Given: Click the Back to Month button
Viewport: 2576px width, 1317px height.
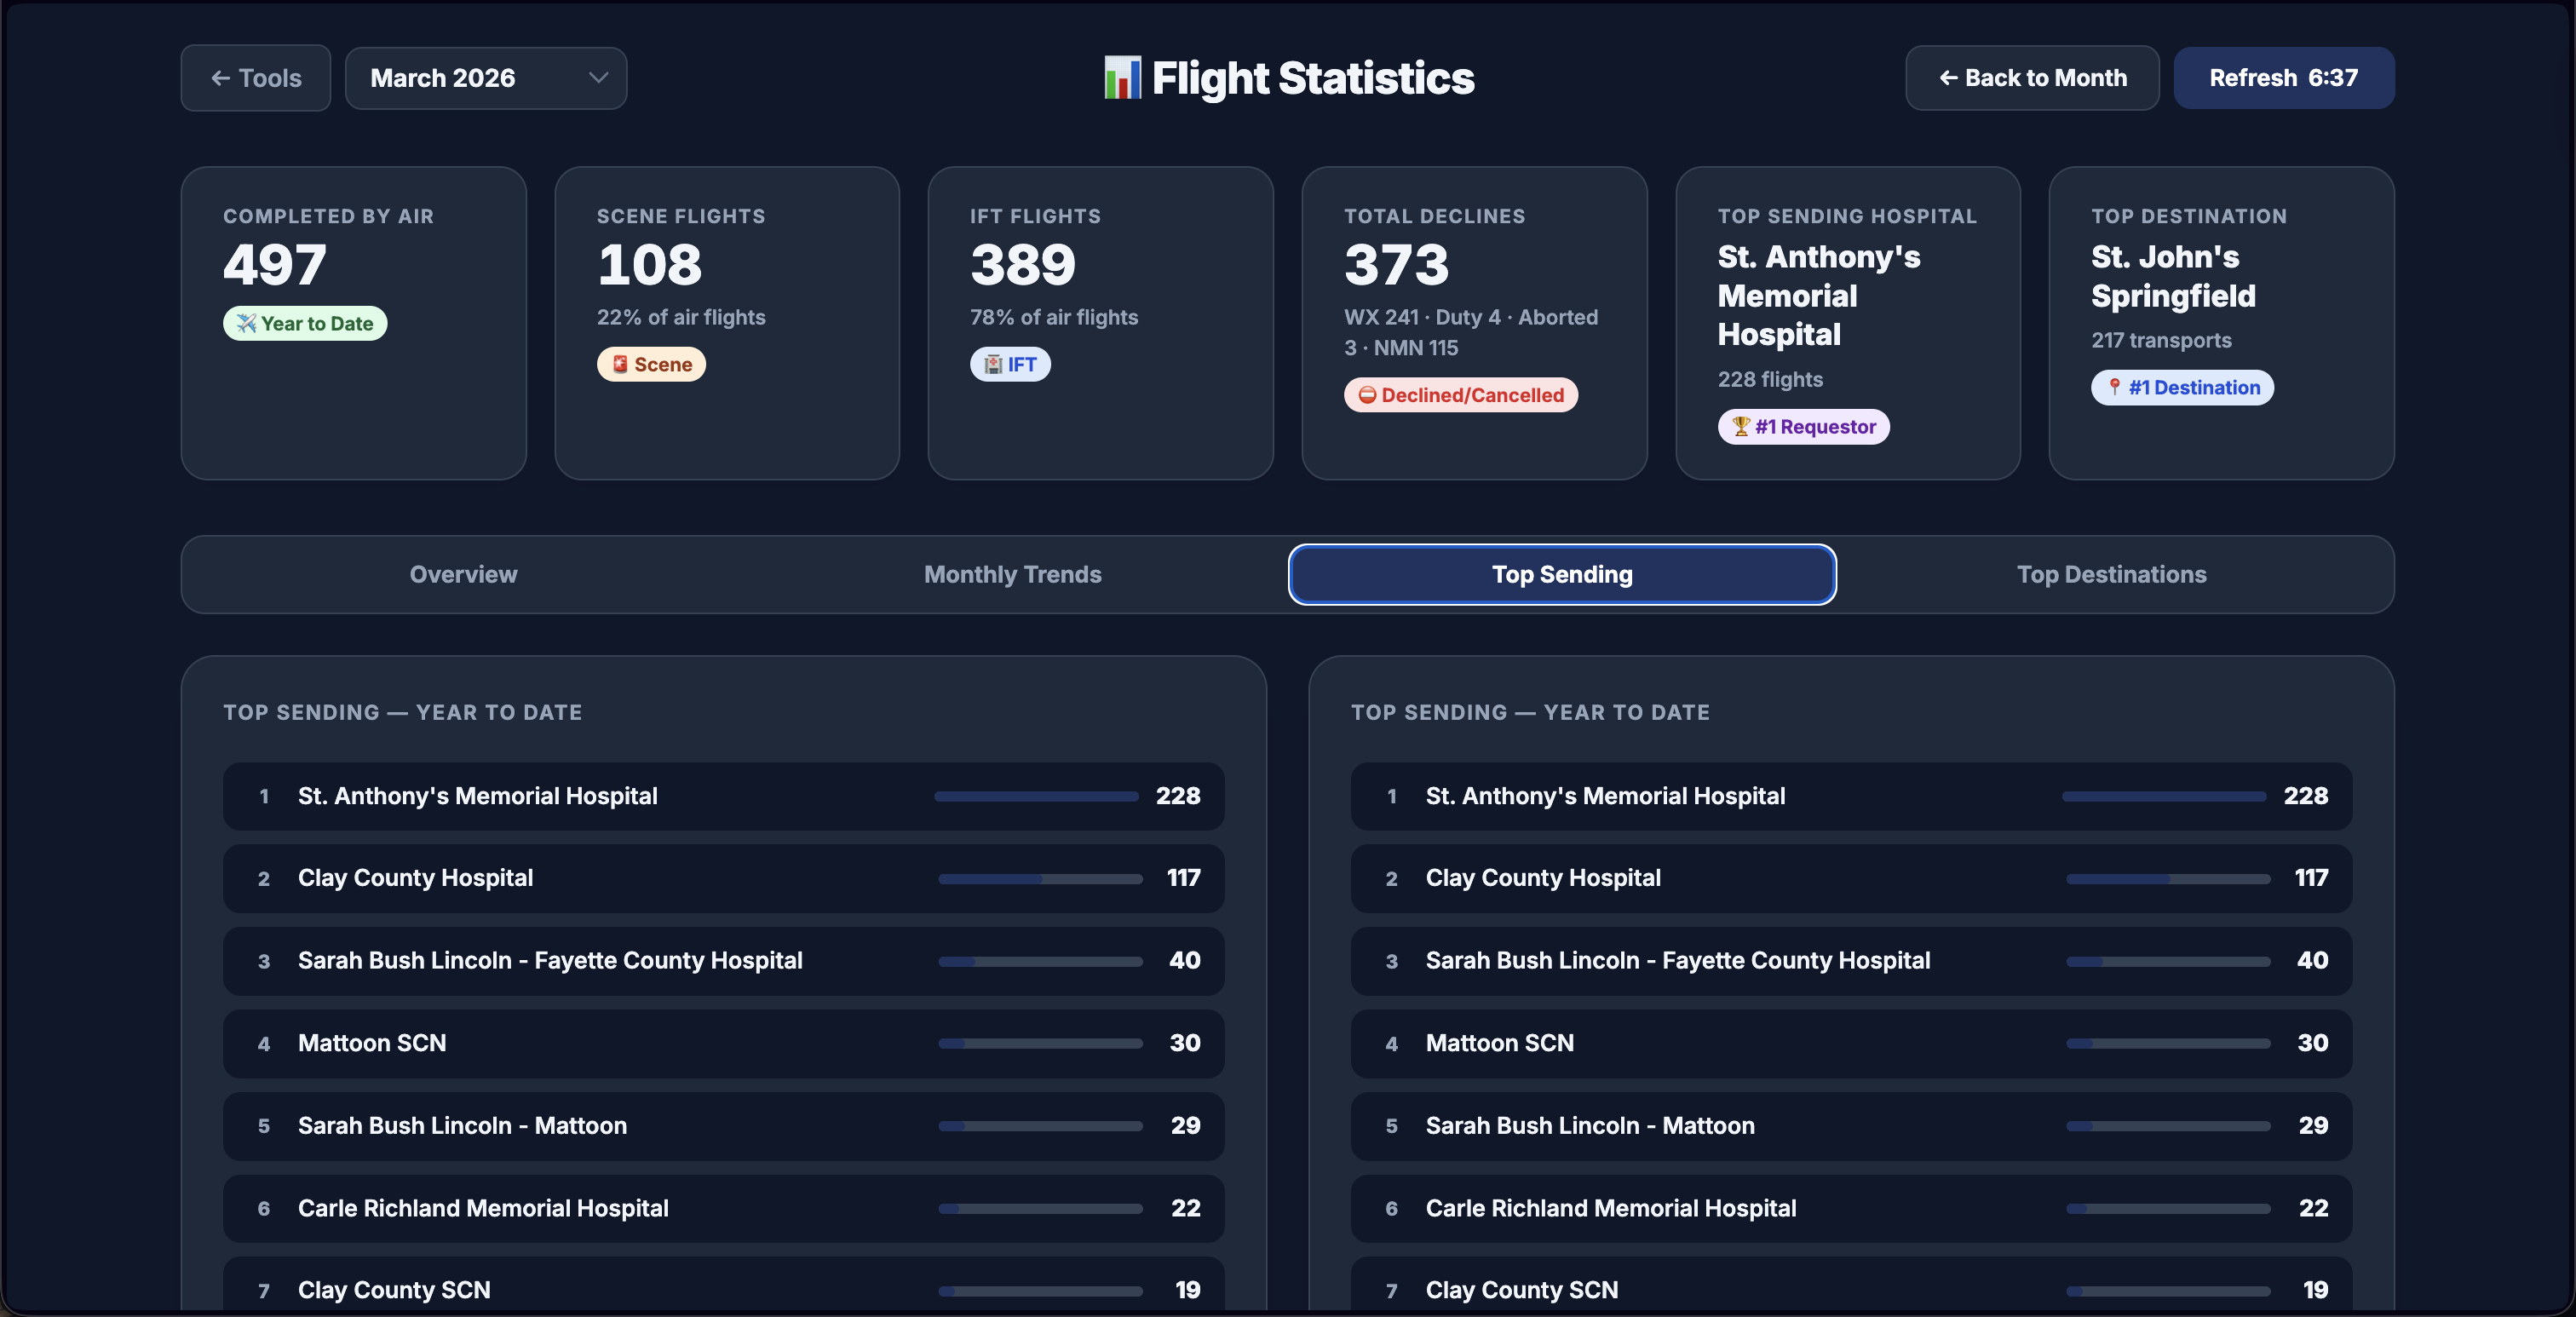Looking at the screenshot, I should point(2032,78).
